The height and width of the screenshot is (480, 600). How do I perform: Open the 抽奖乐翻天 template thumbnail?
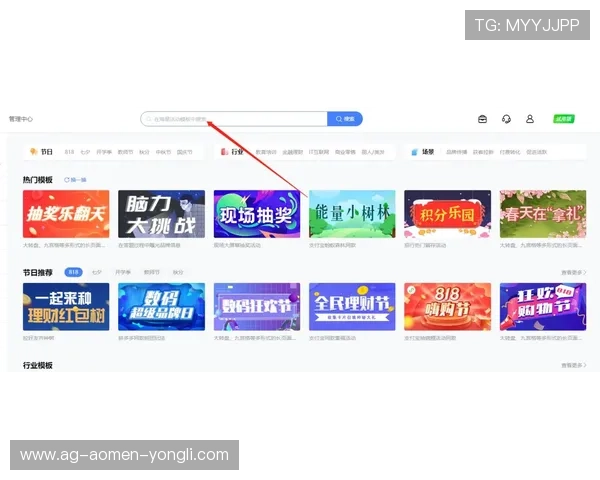(66, 214)
